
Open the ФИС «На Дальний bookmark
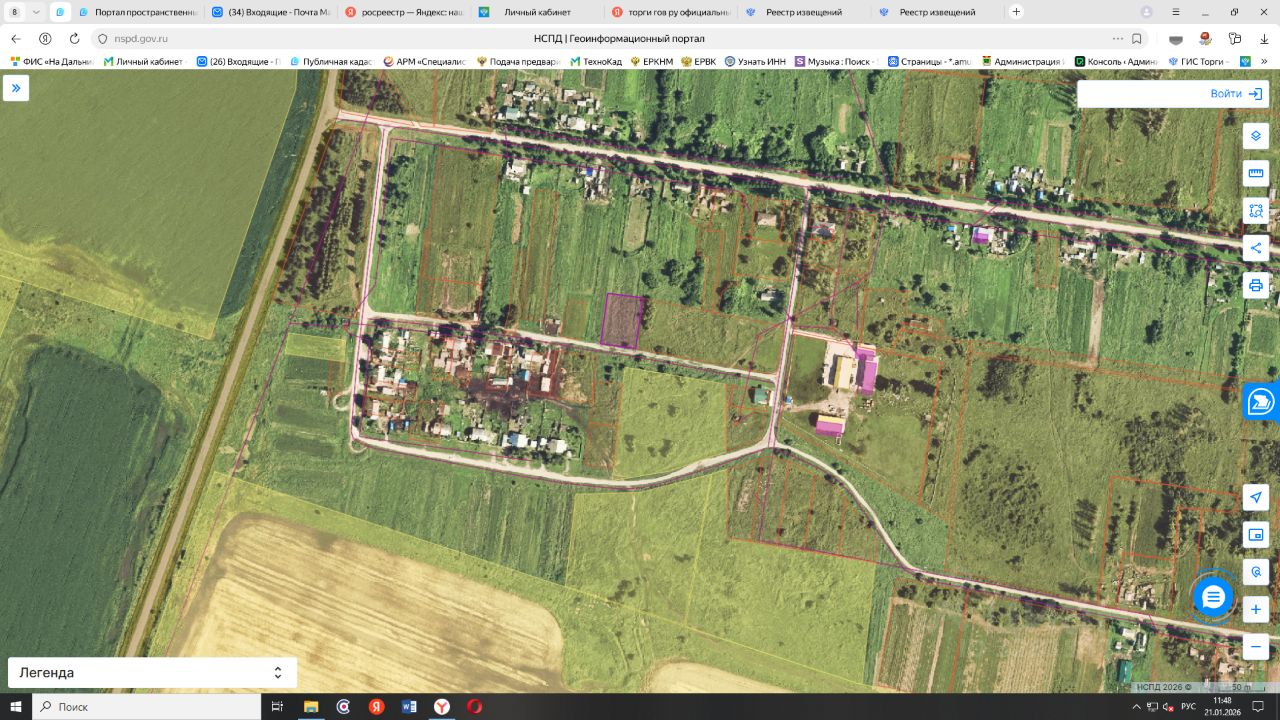[x=51, y=61]
